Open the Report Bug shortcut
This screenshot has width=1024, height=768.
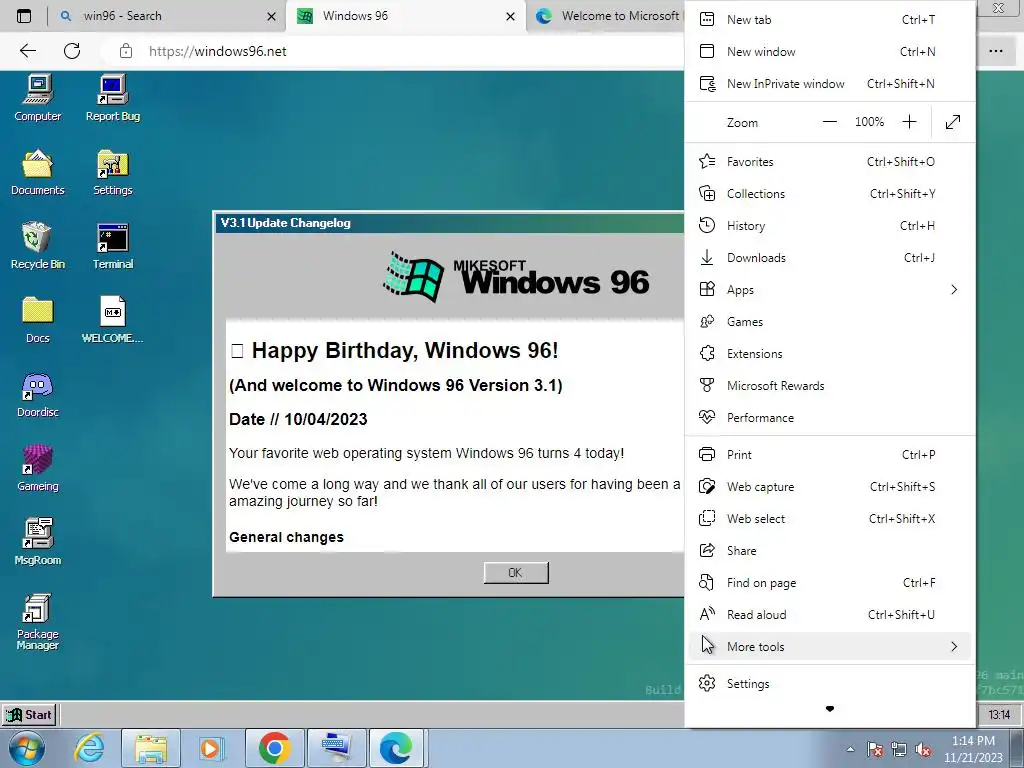click(113, 98)
